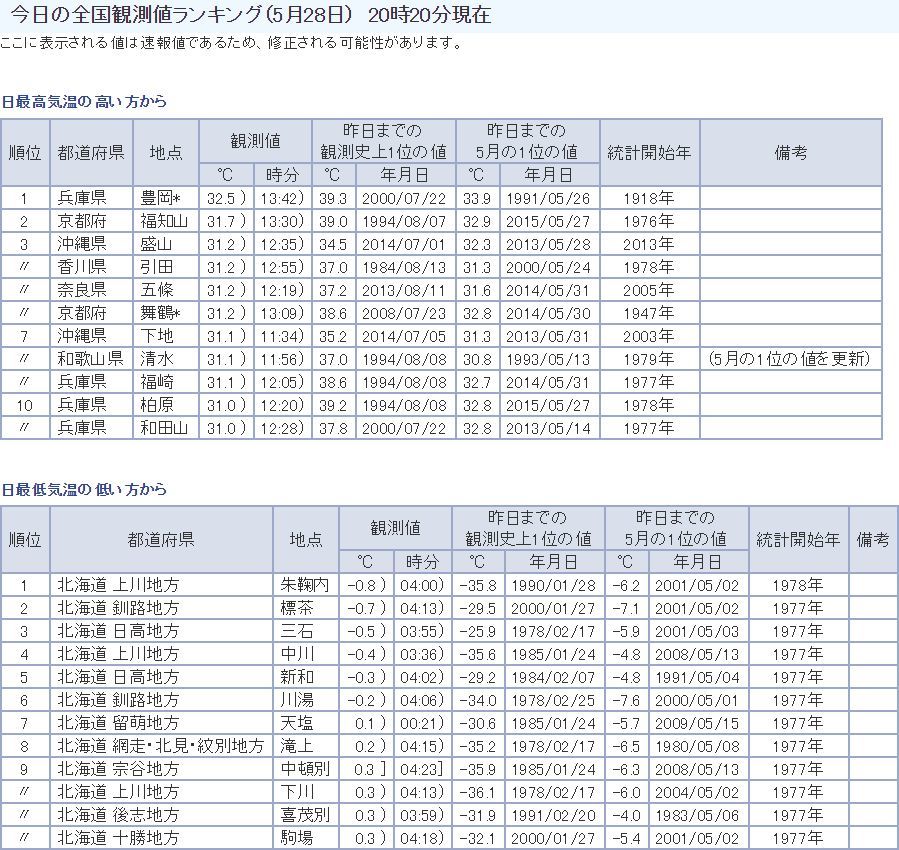899x850 pixels.
Task: Select the 32.5 observed temperature value
Action: pyautogui.click(x=225, y=198)
